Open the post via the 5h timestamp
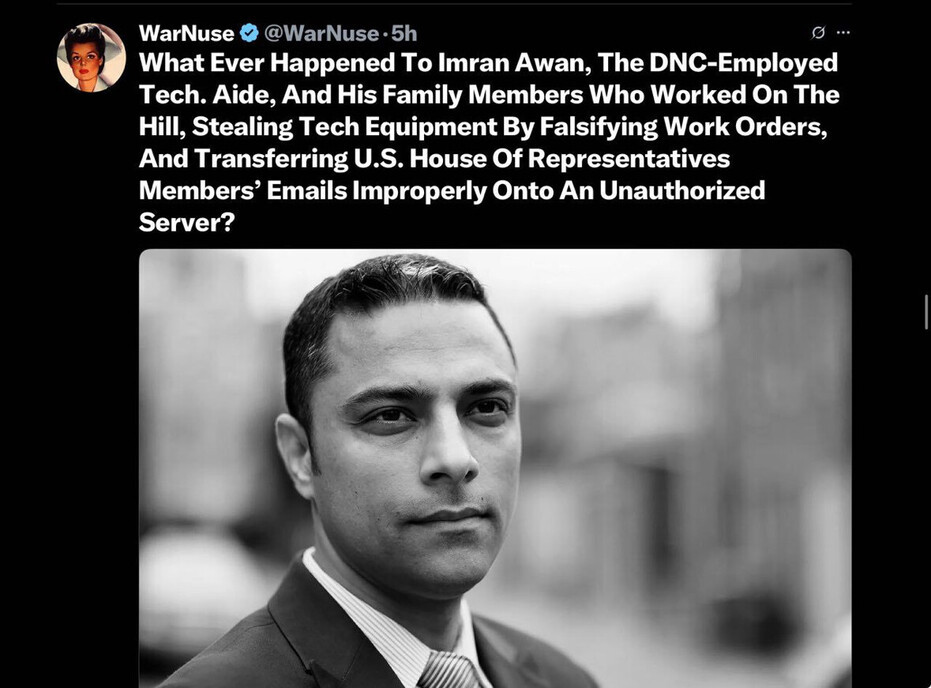Screen dimensions: 931x688 pos(404,33)
